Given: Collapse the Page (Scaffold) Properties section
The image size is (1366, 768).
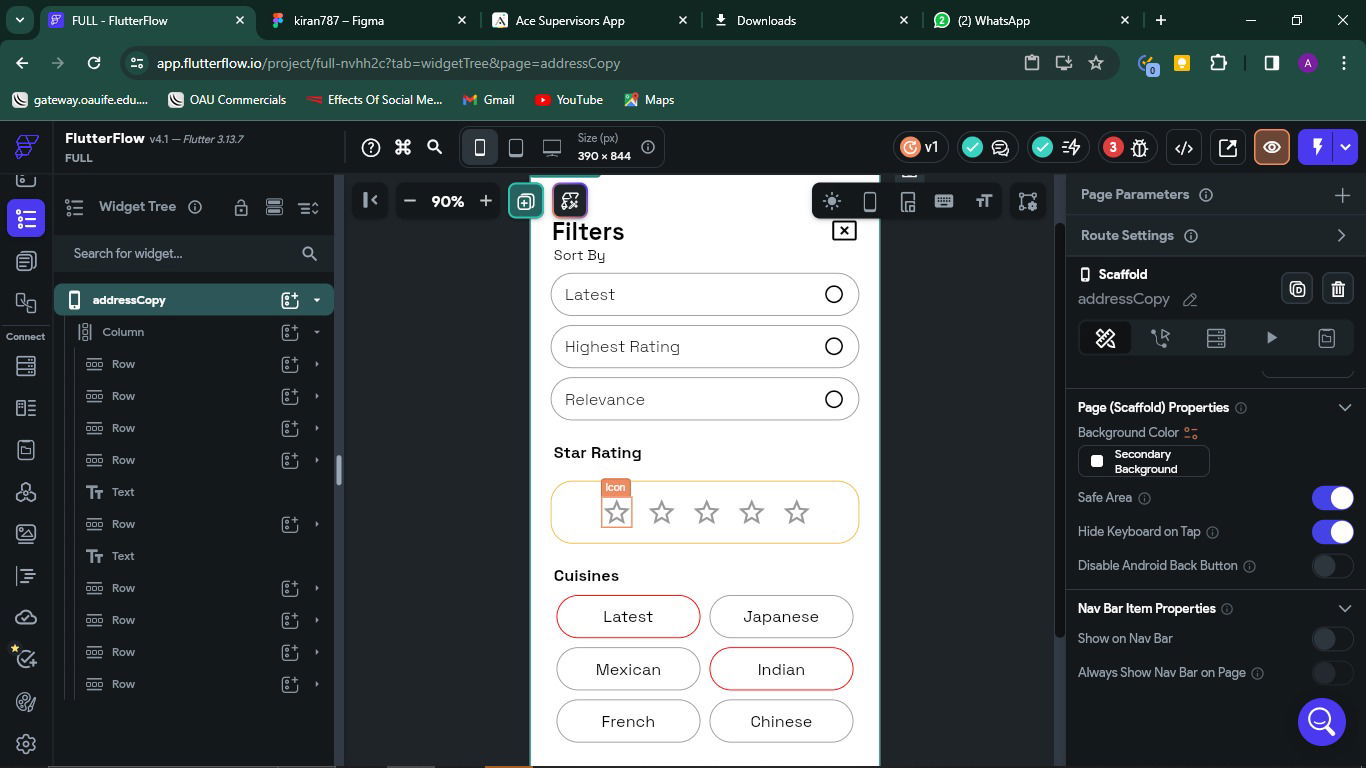Looking at the screenshot, I should (1344, 408).
